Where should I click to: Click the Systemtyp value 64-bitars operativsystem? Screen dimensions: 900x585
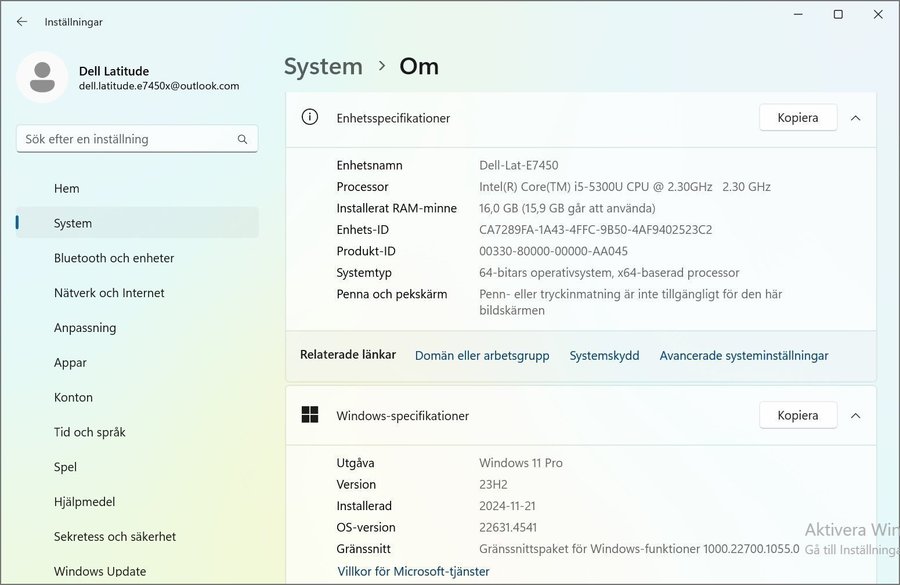[609, 273]
